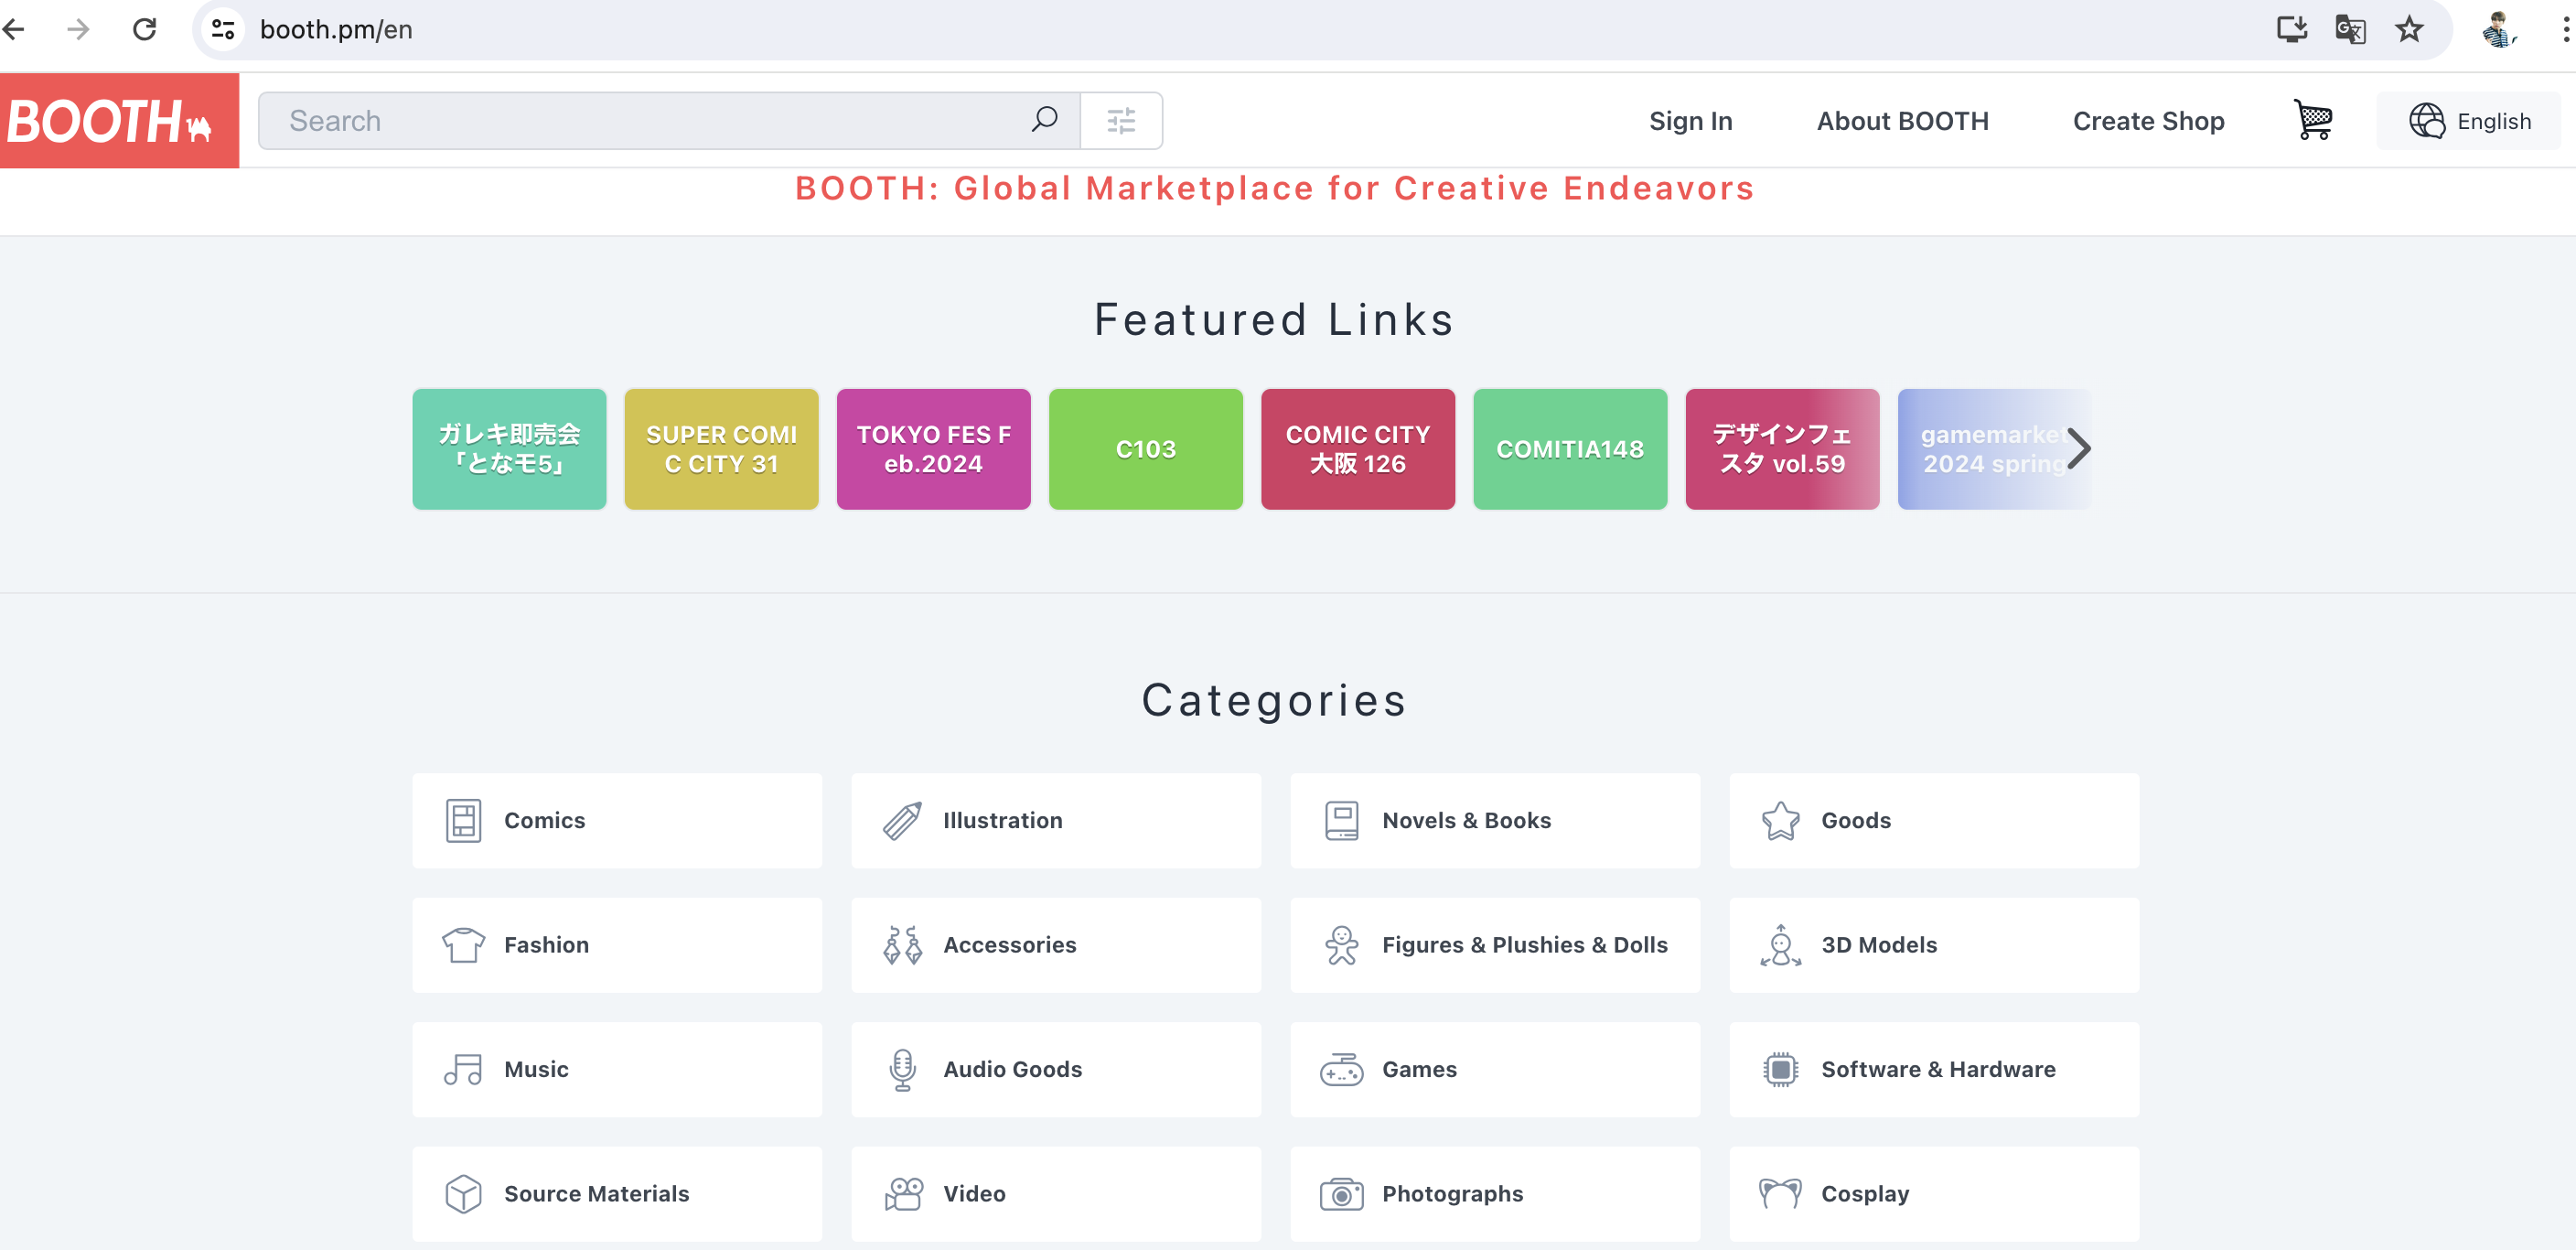
Task: Open the search filter options icon
Action: 1121,120
